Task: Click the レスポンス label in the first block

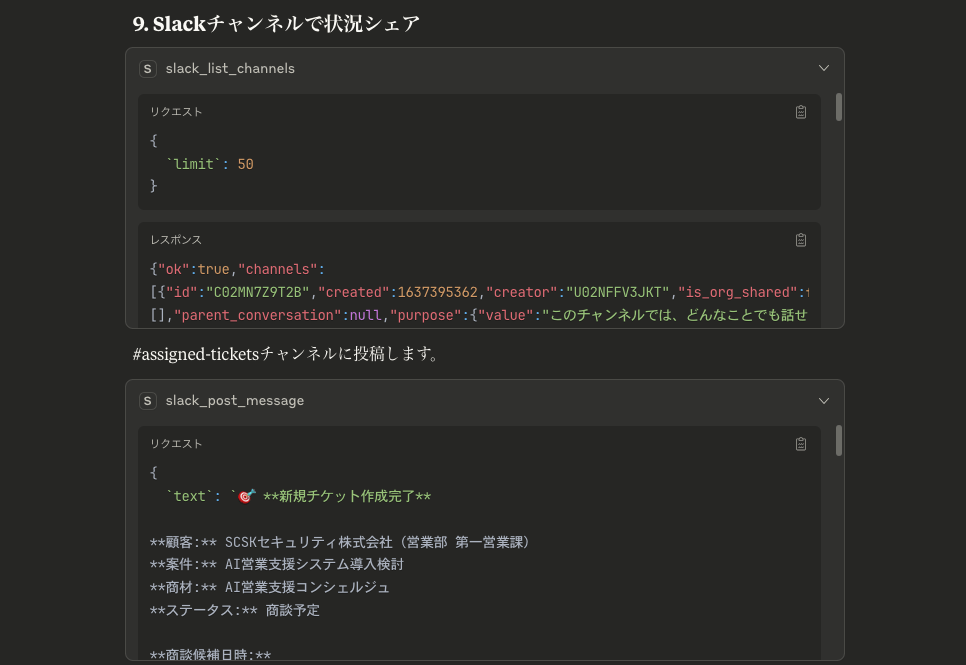Action: coord(176,240)
